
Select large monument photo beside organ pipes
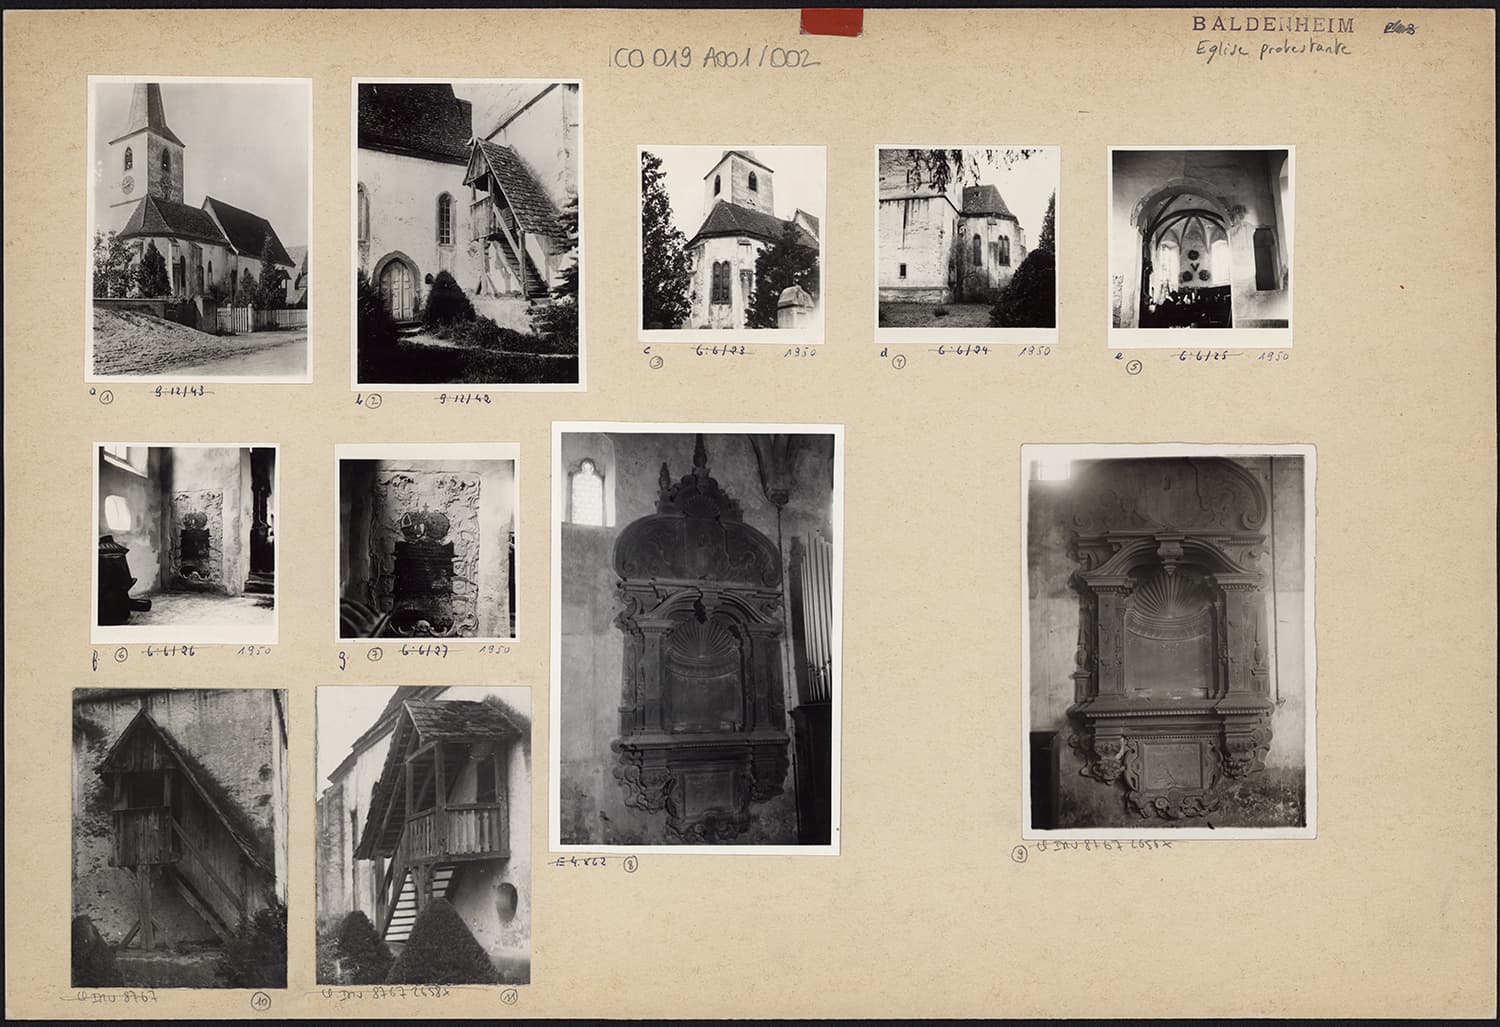[x=697, y=639]
